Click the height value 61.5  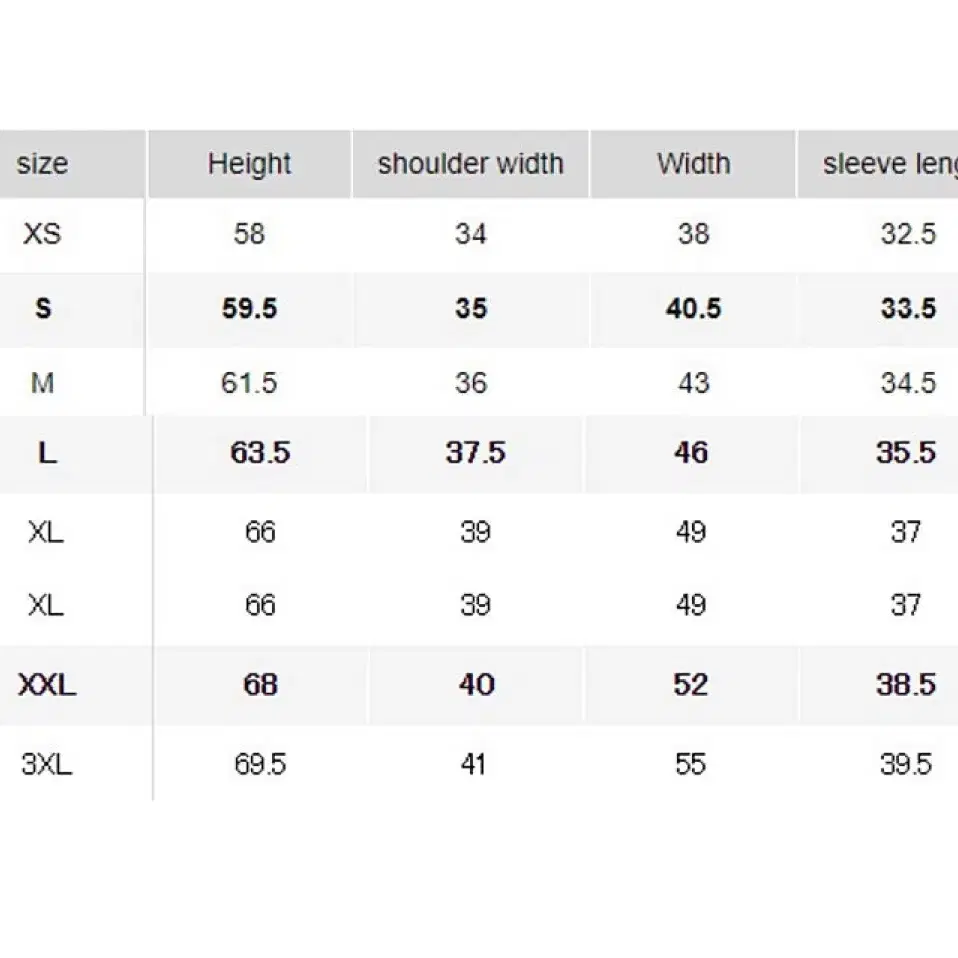249,383
